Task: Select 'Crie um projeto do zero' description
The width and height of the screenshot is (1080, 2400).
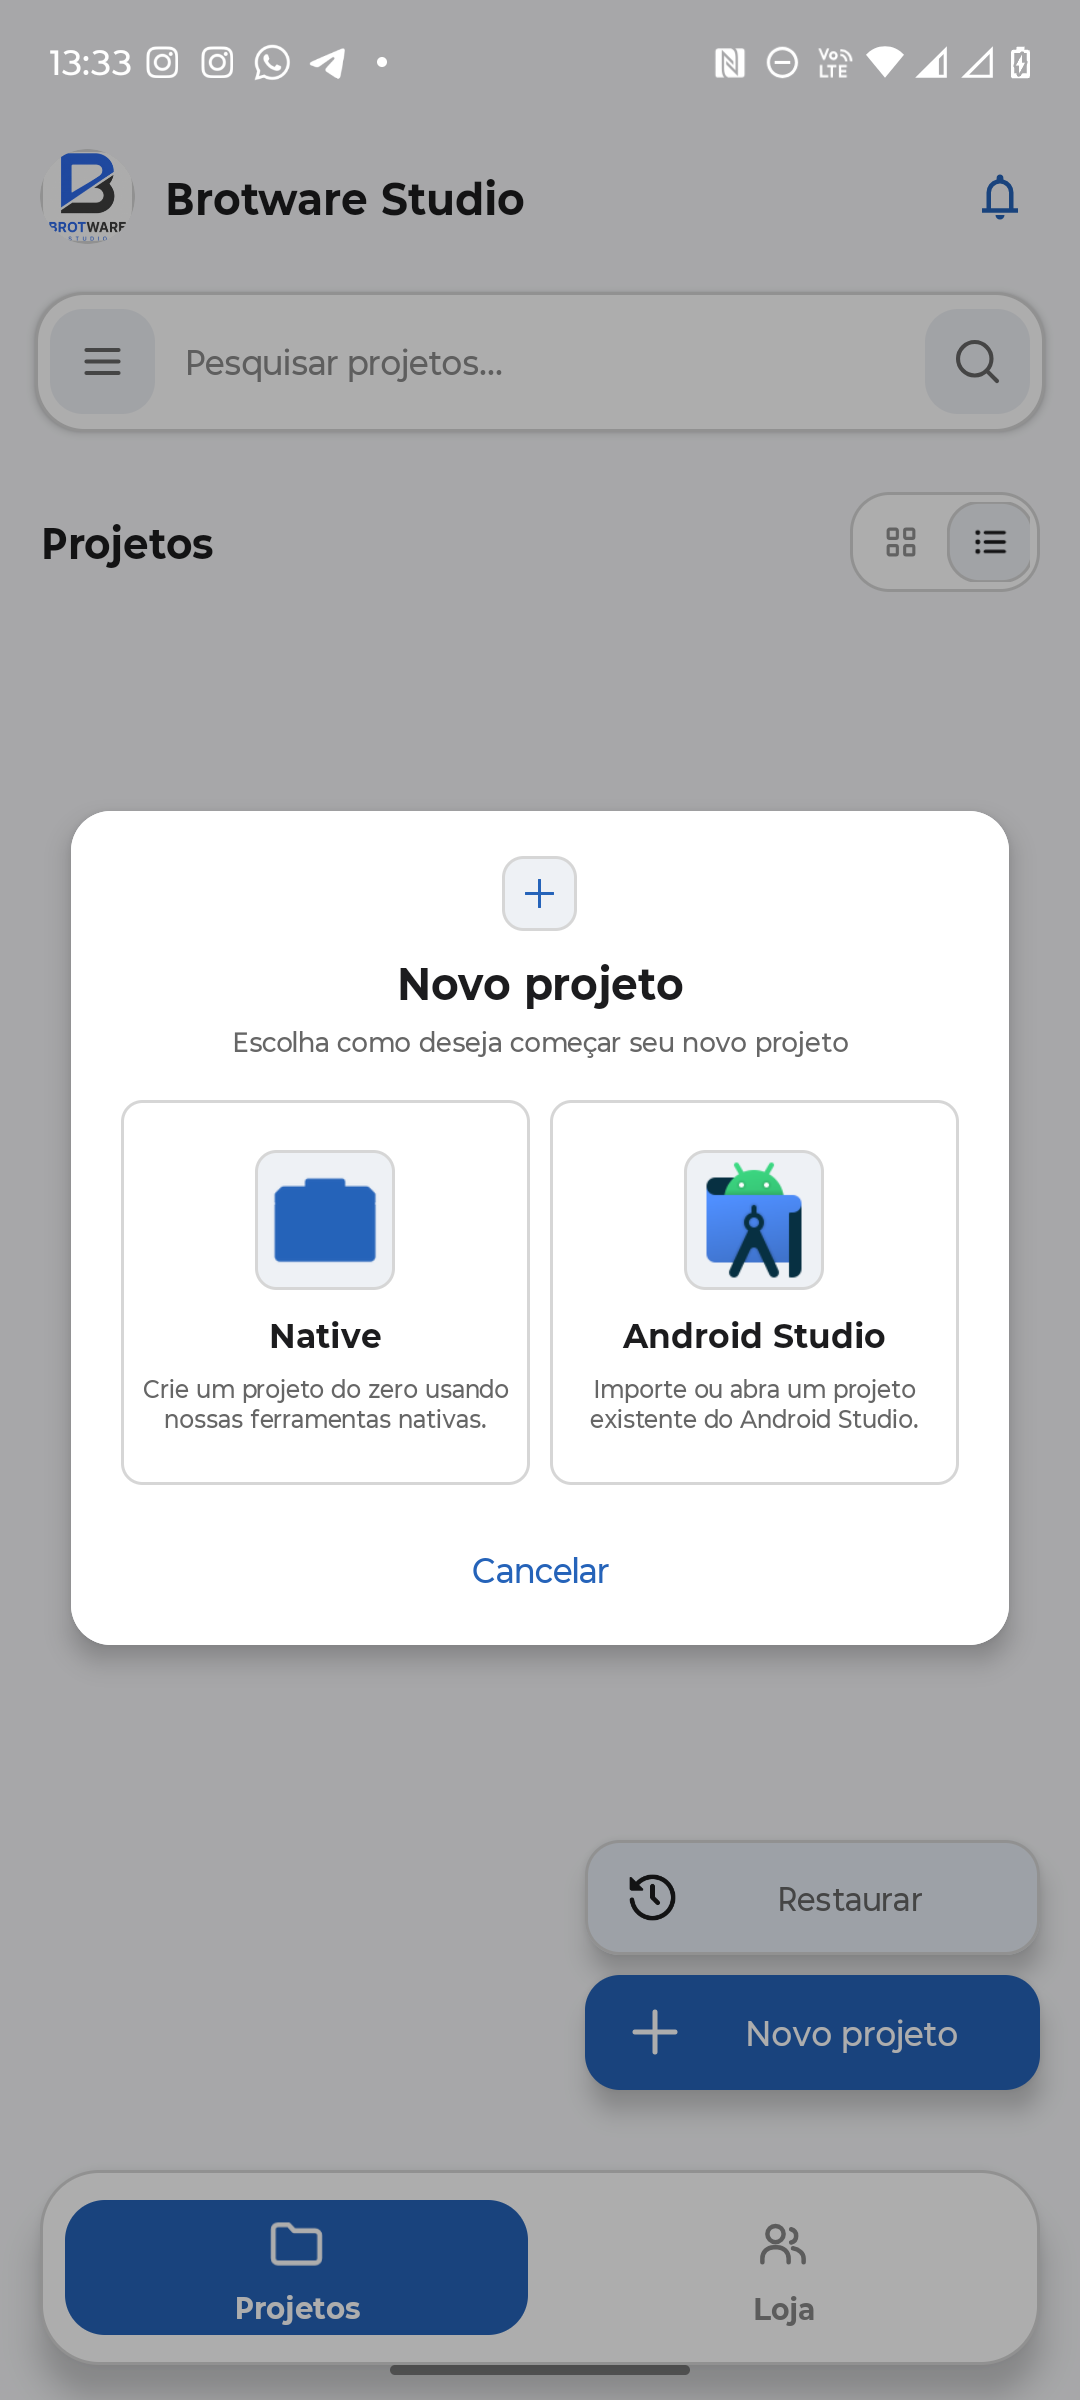Action: (325, 1404)
